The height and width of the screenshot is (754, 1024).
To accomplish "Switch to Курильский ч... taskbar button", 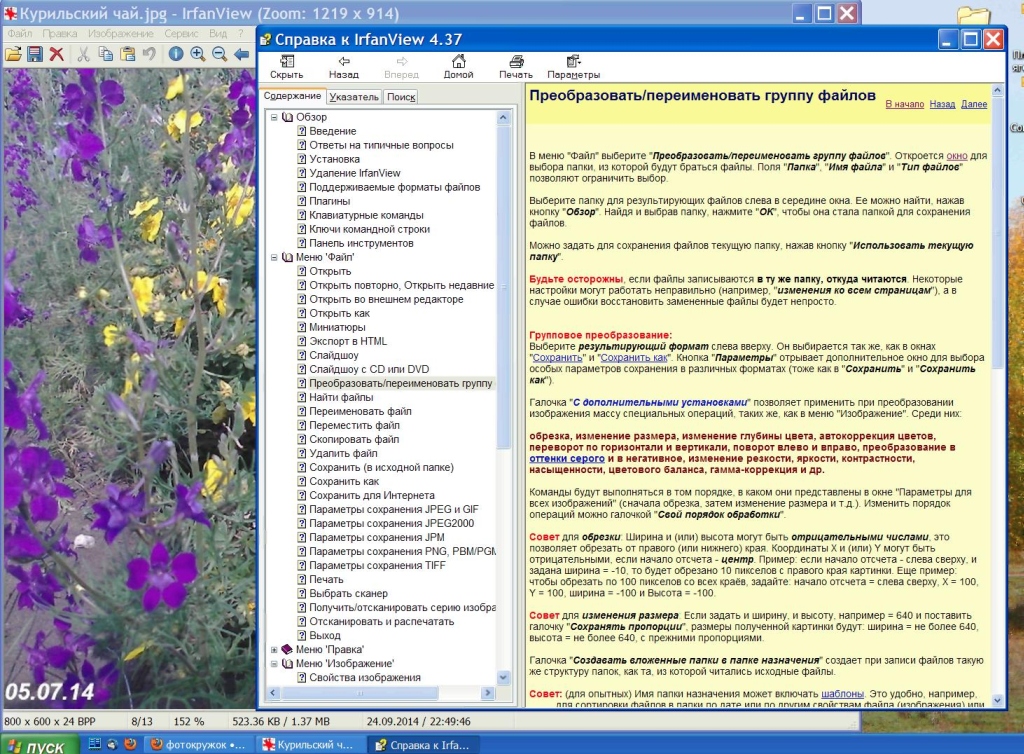I will (309, 745).
